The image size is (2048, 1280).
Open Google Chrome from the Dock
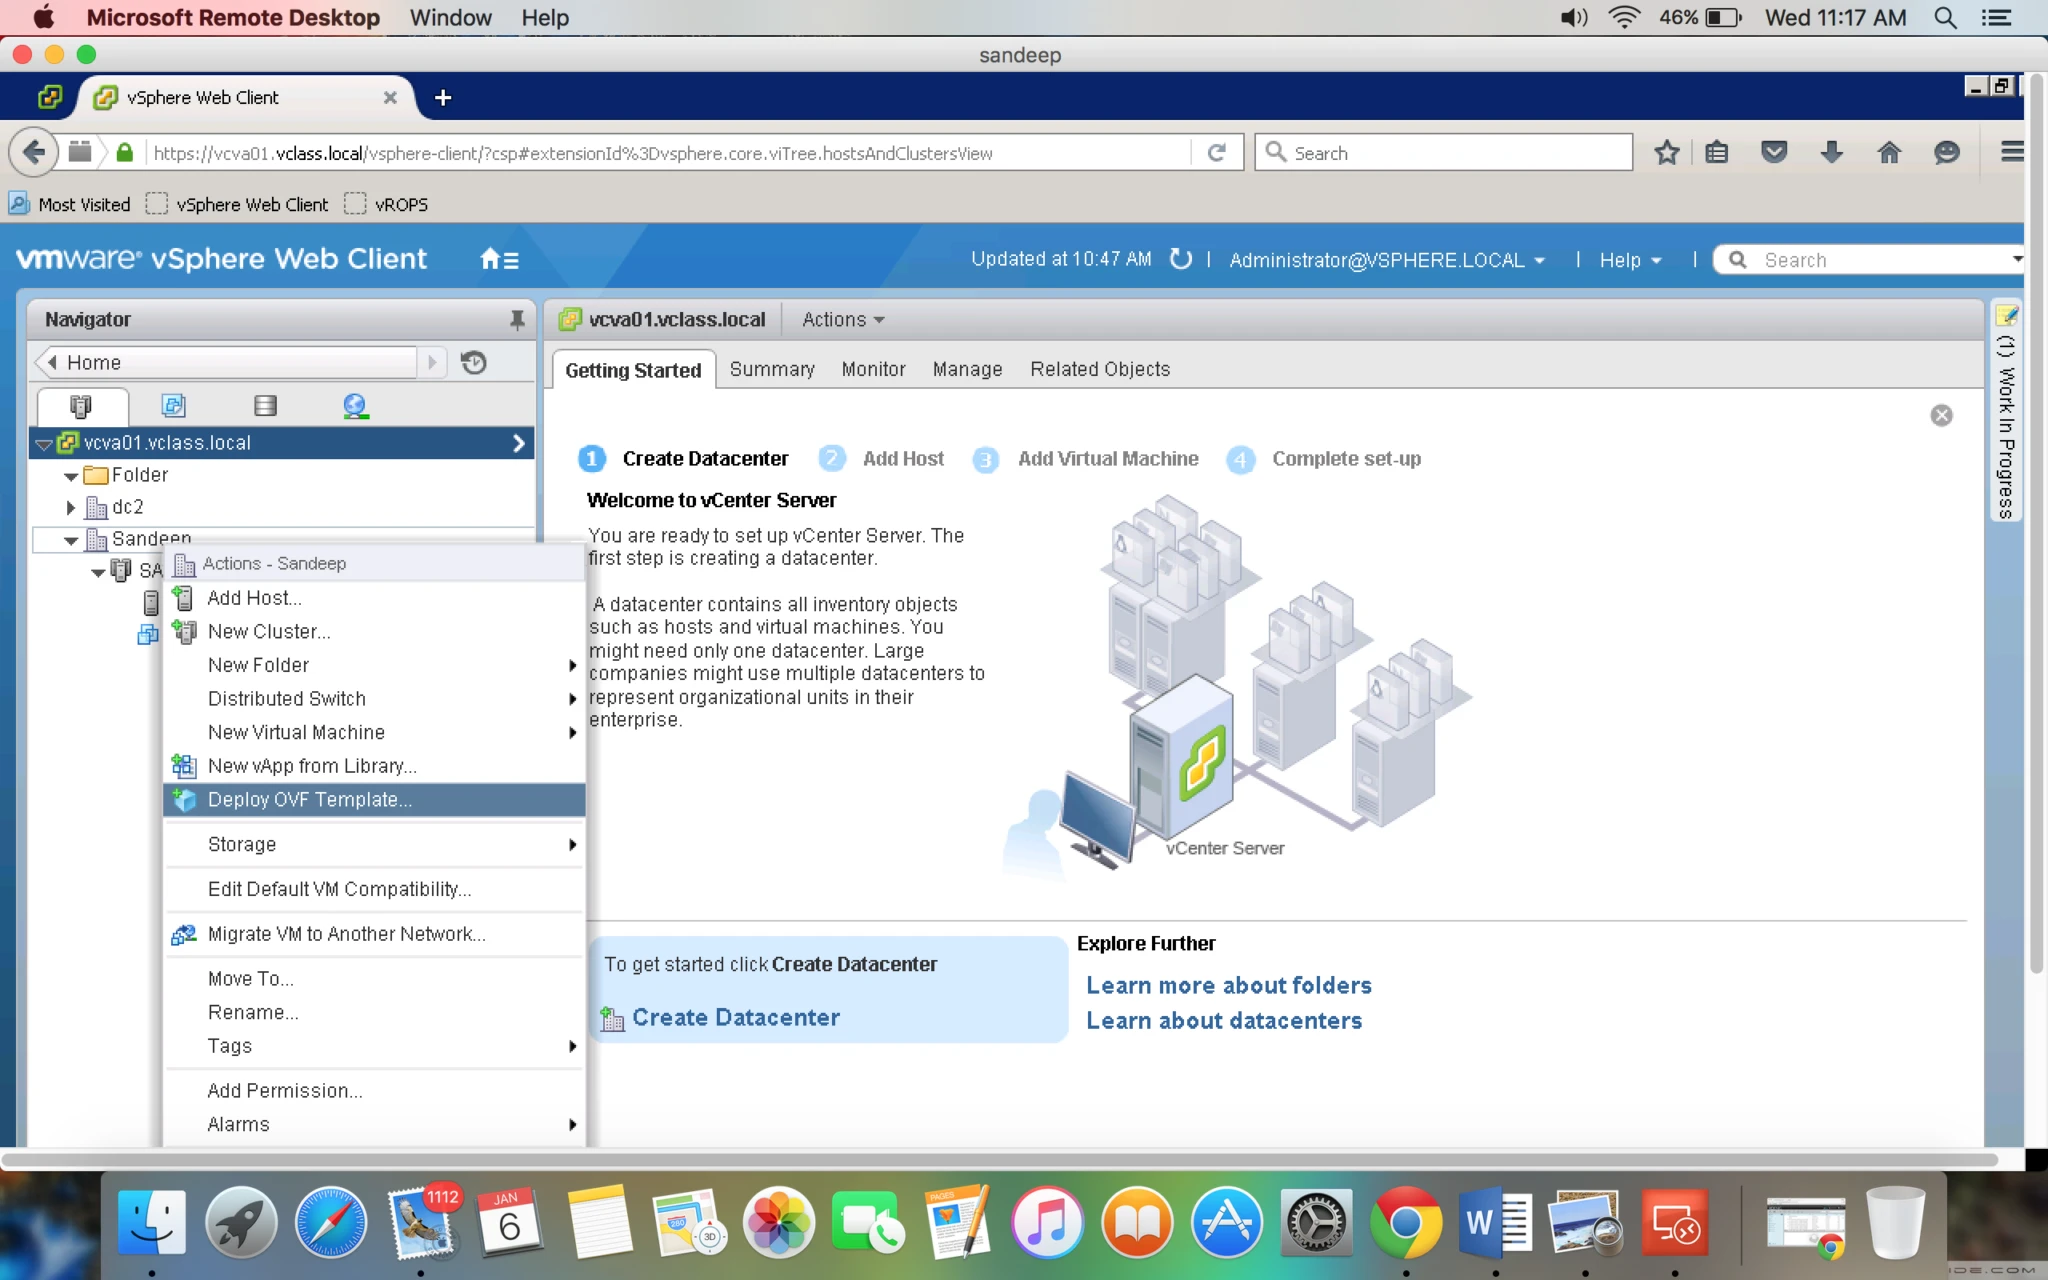point(1405,1222)
